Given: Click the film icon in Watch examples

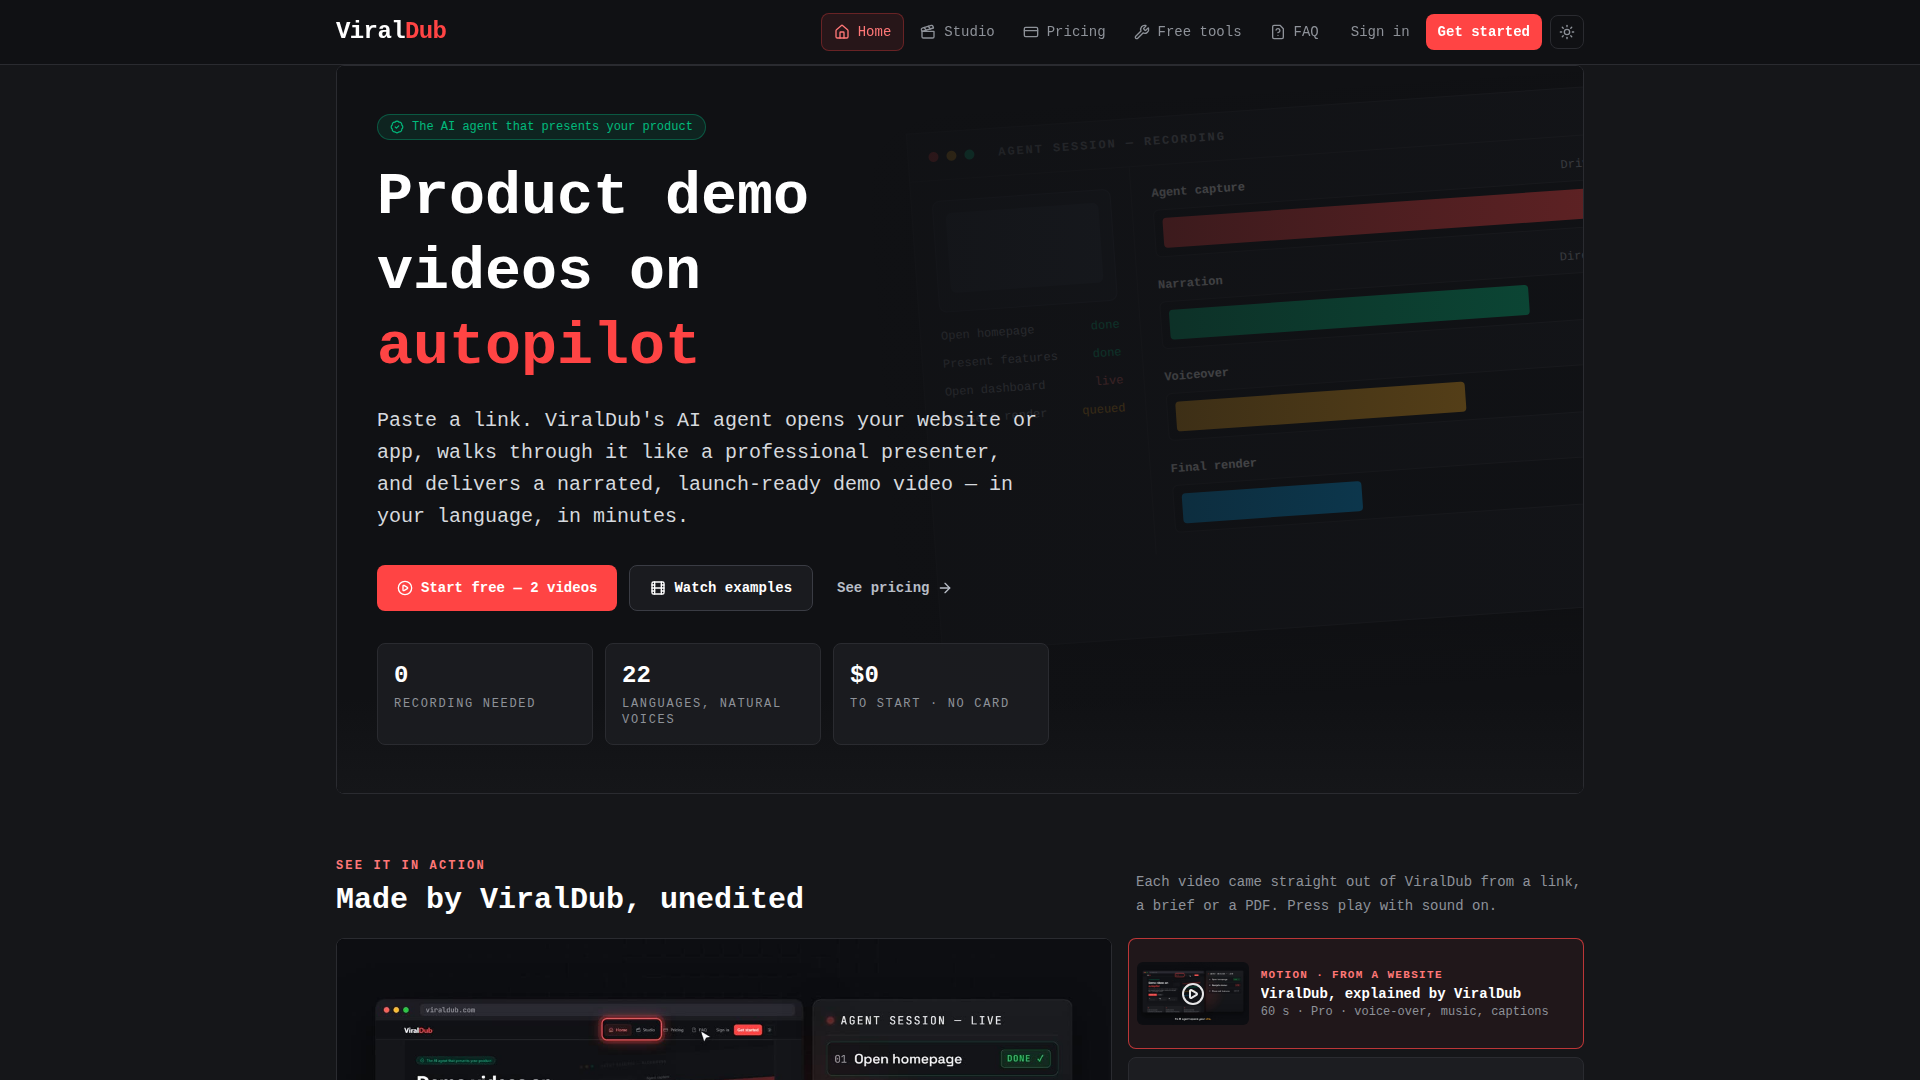Looking at the screenshot, I should tap(658, 588).
